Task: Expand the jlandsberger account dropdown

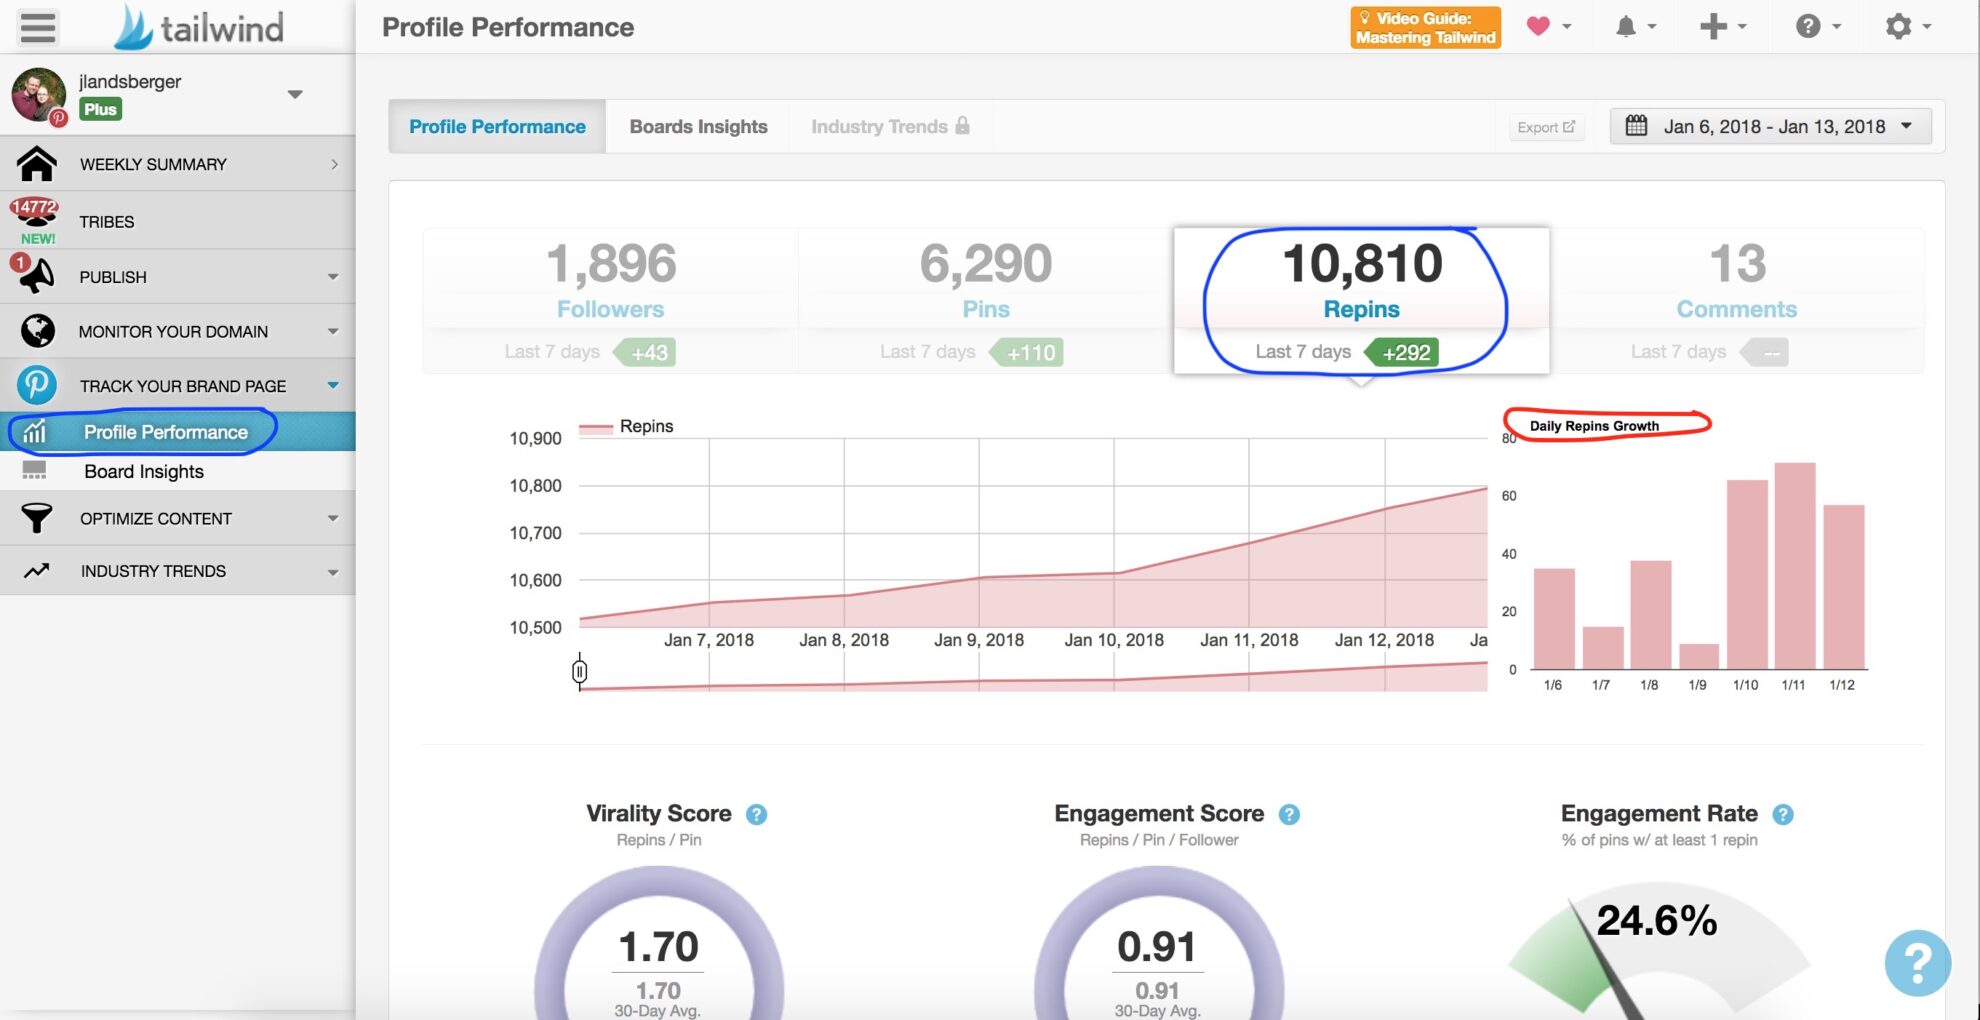Action: point(295,94)
